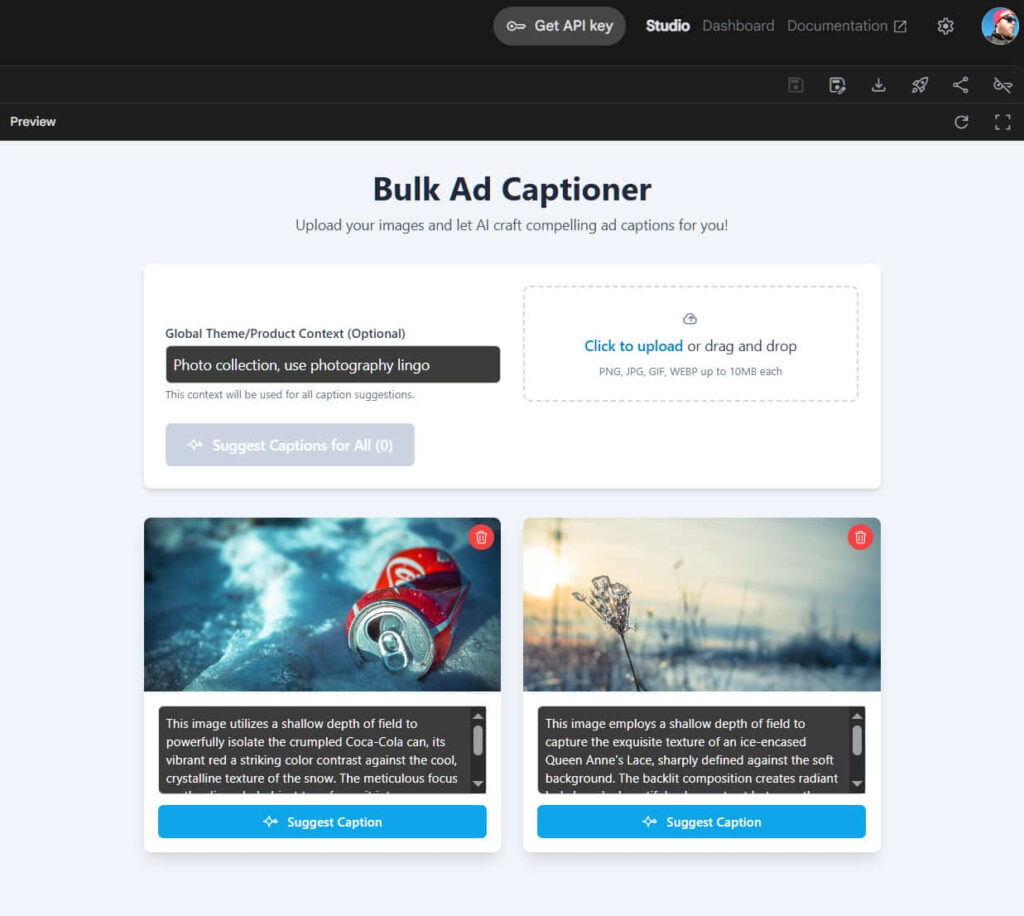1024x916 pixels.
Task: Click the crossed-out key icon
Action: (x=1002, y=85)
